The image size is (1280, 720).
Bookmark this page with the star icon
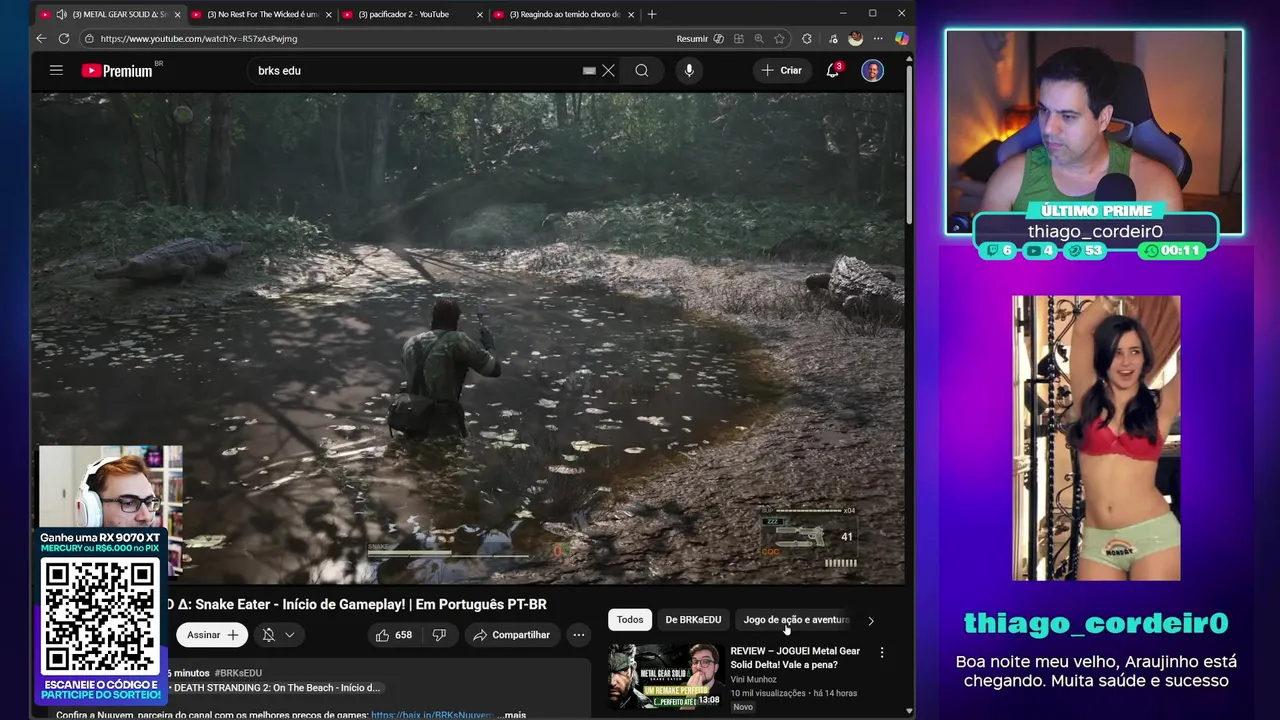point(779,38)
